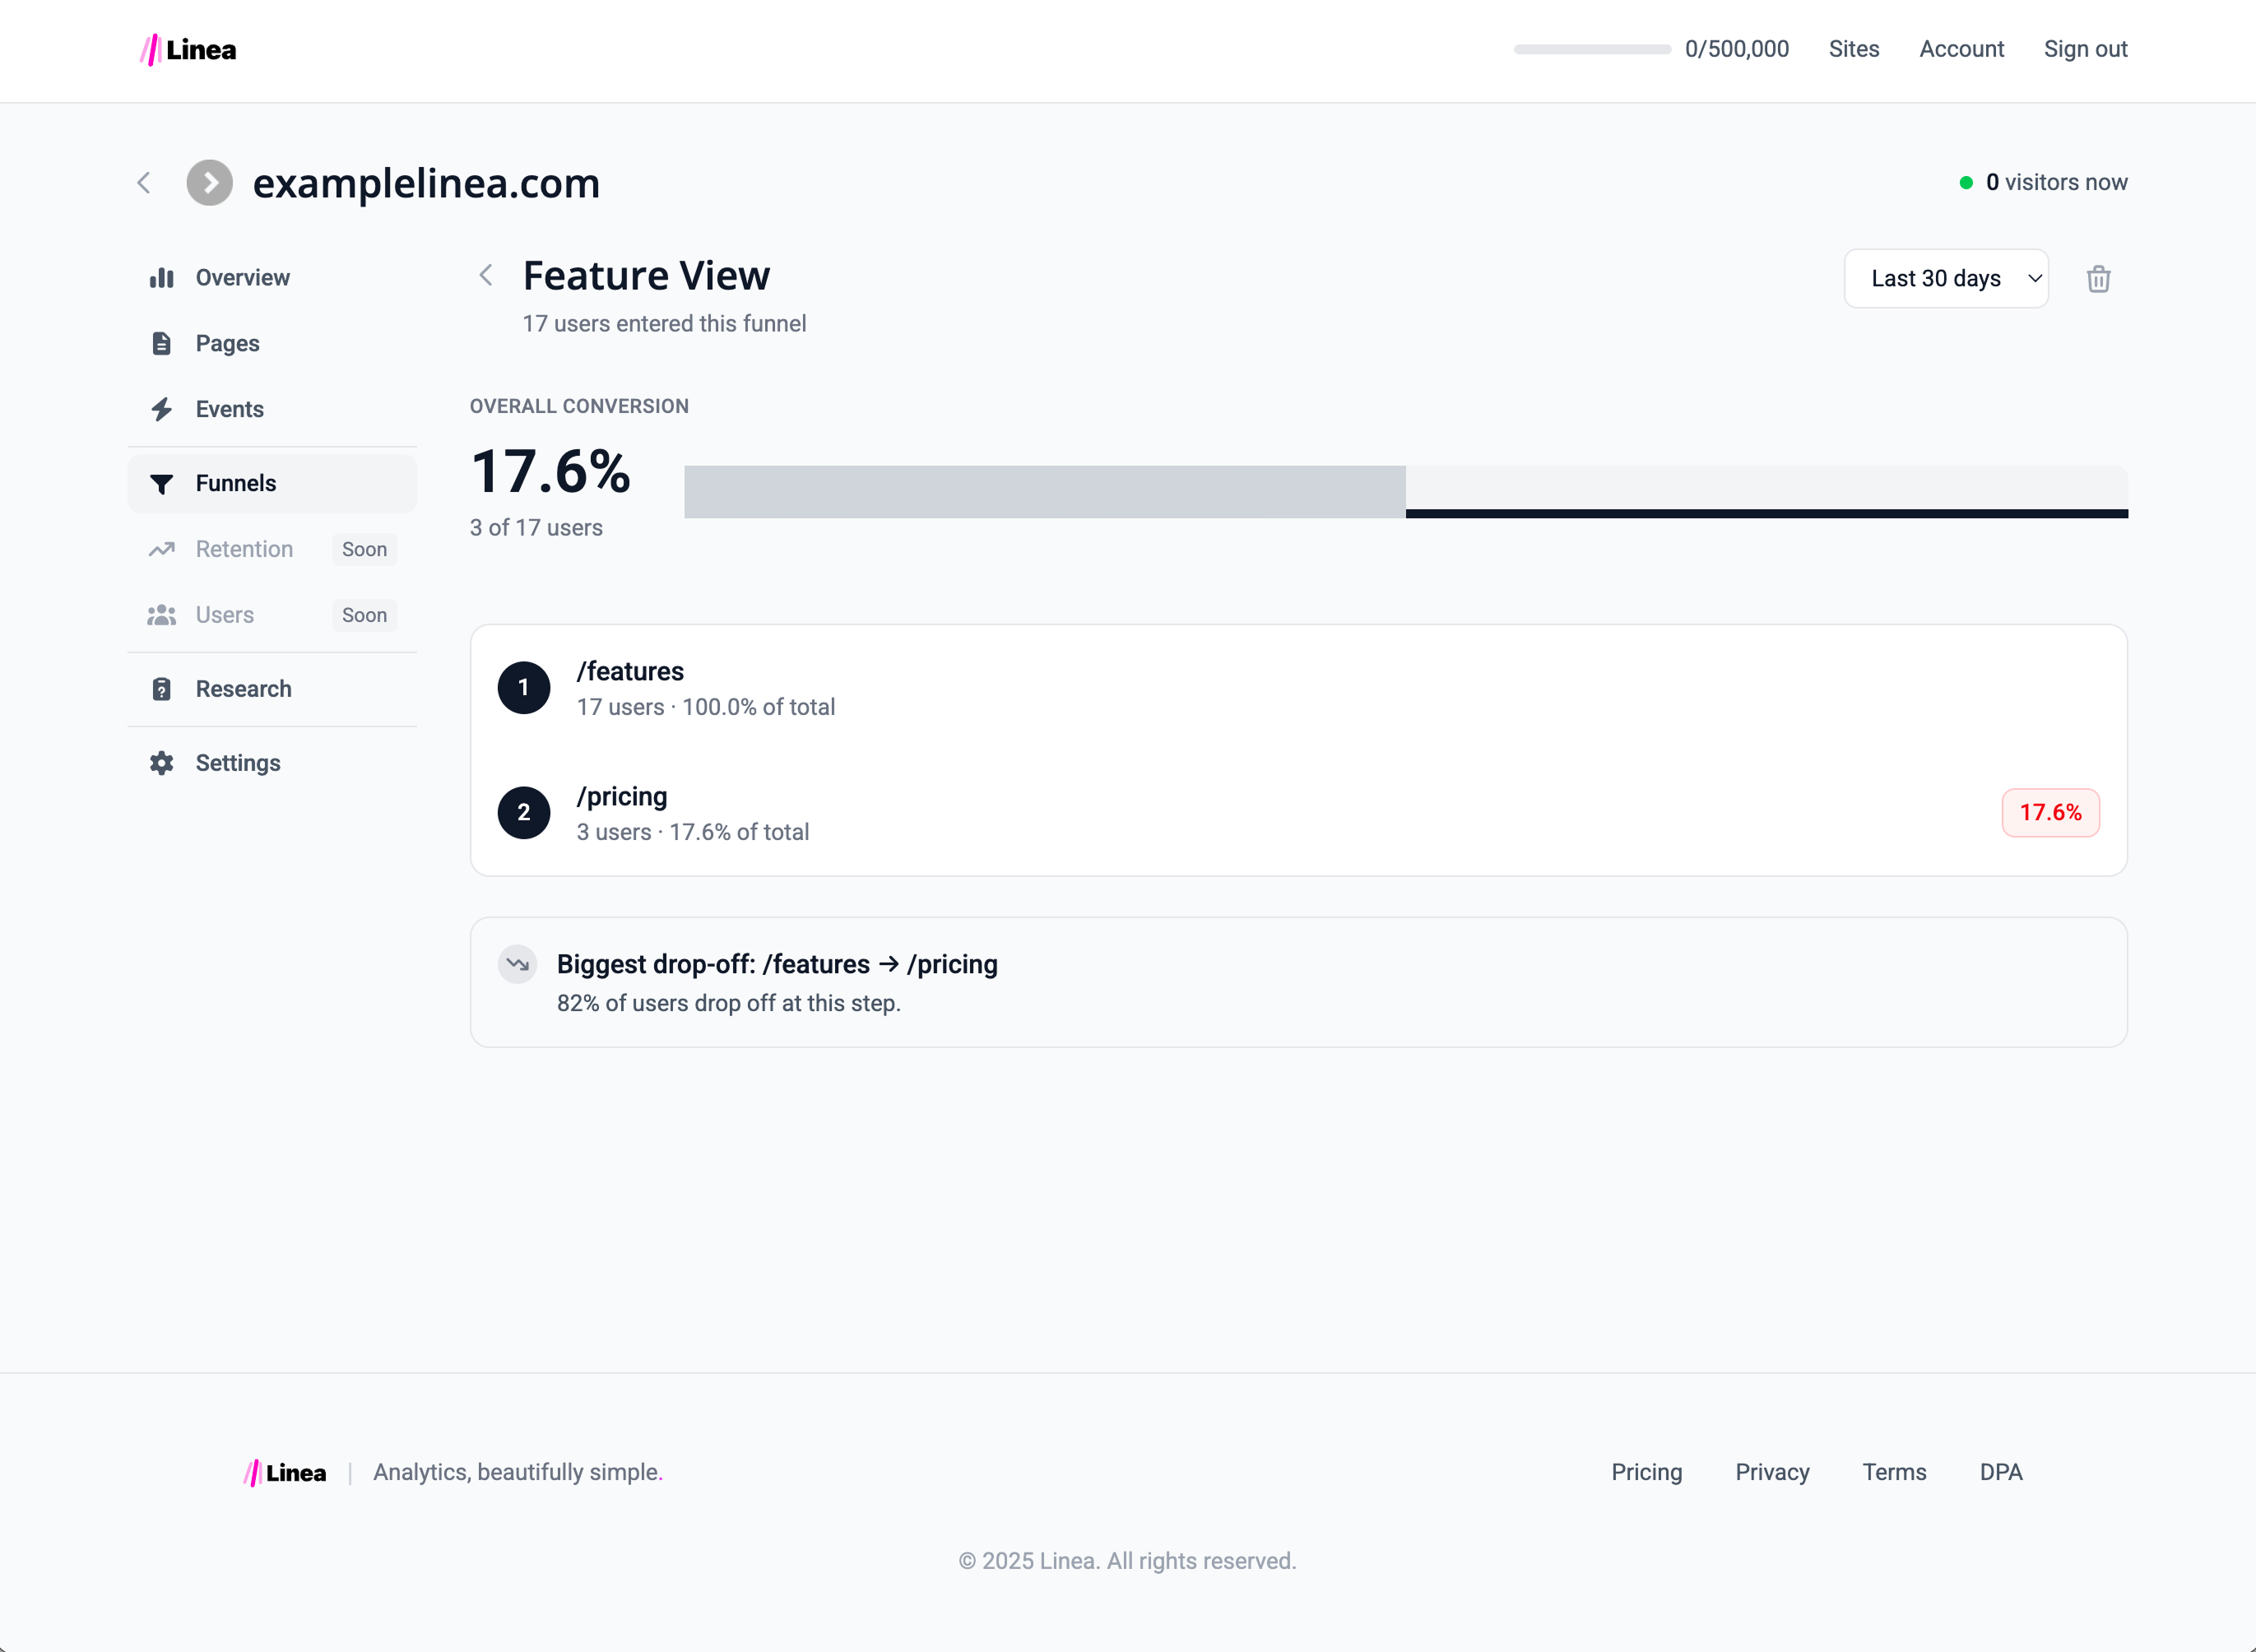Open the Last 30 days dropdown
This screenshot has width=2256, height=1652.
[1945, 278]
